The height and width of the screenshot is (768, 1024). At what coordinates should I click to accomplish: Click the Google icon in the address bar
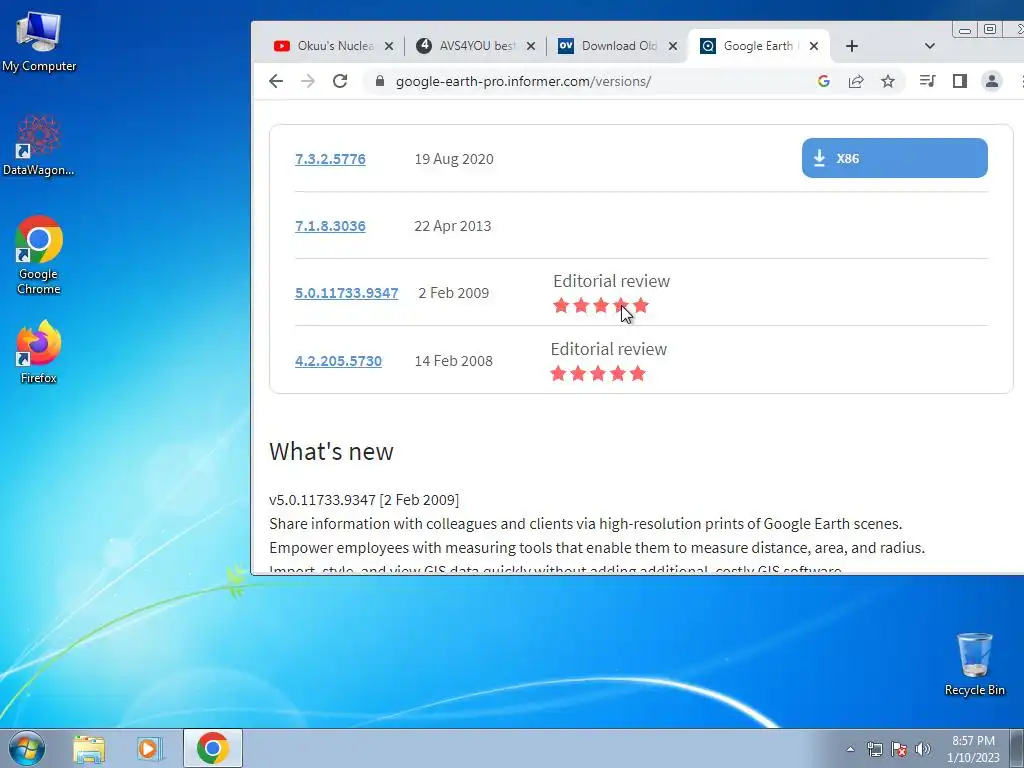click(824, 81)
